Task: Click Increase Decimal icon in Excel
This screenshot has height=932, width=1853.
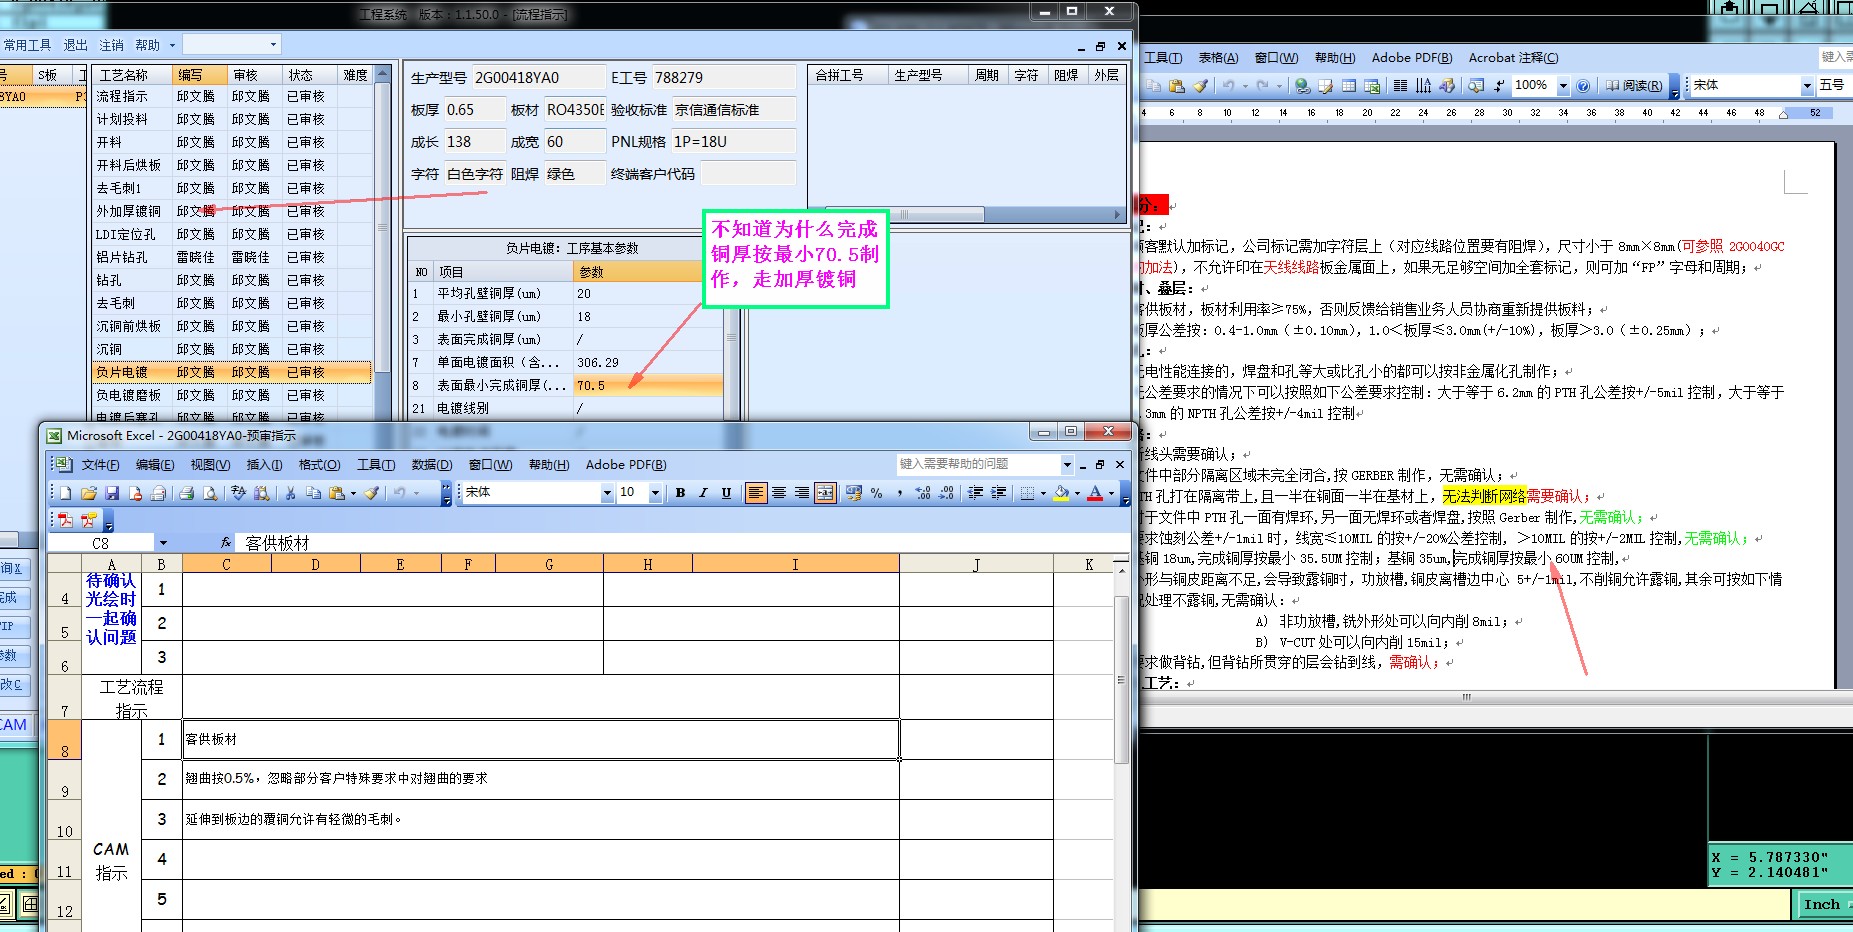Action: coord(923,493)
